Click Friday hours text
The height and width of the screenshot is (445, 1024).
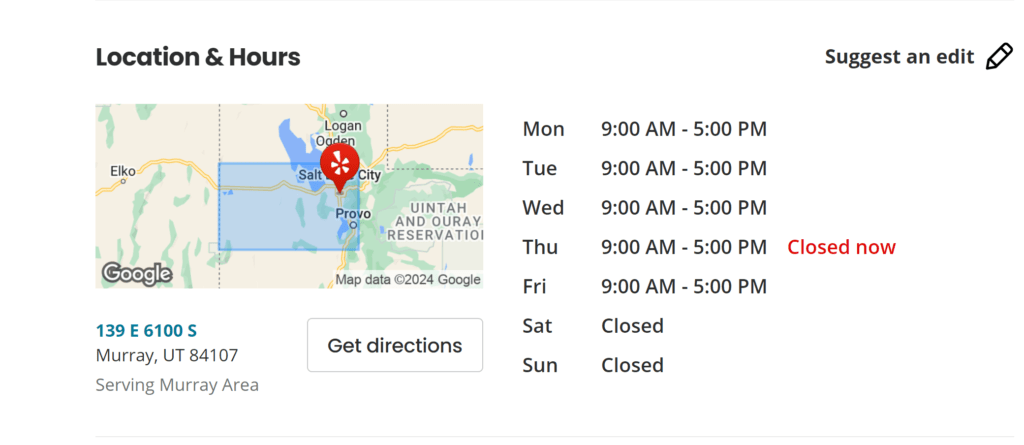684,286
